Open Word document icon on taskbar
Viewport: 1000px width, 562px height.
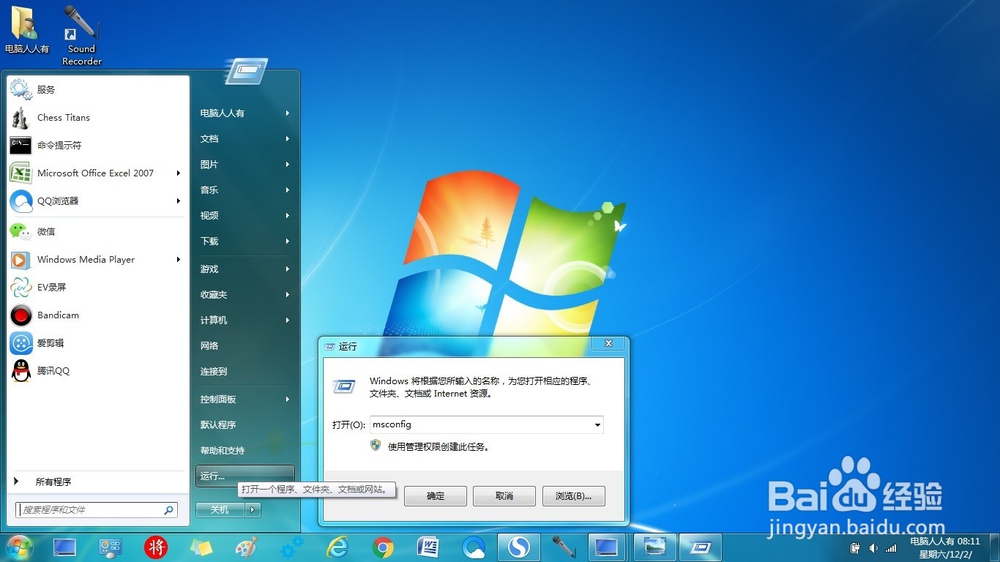coord(428,547)
